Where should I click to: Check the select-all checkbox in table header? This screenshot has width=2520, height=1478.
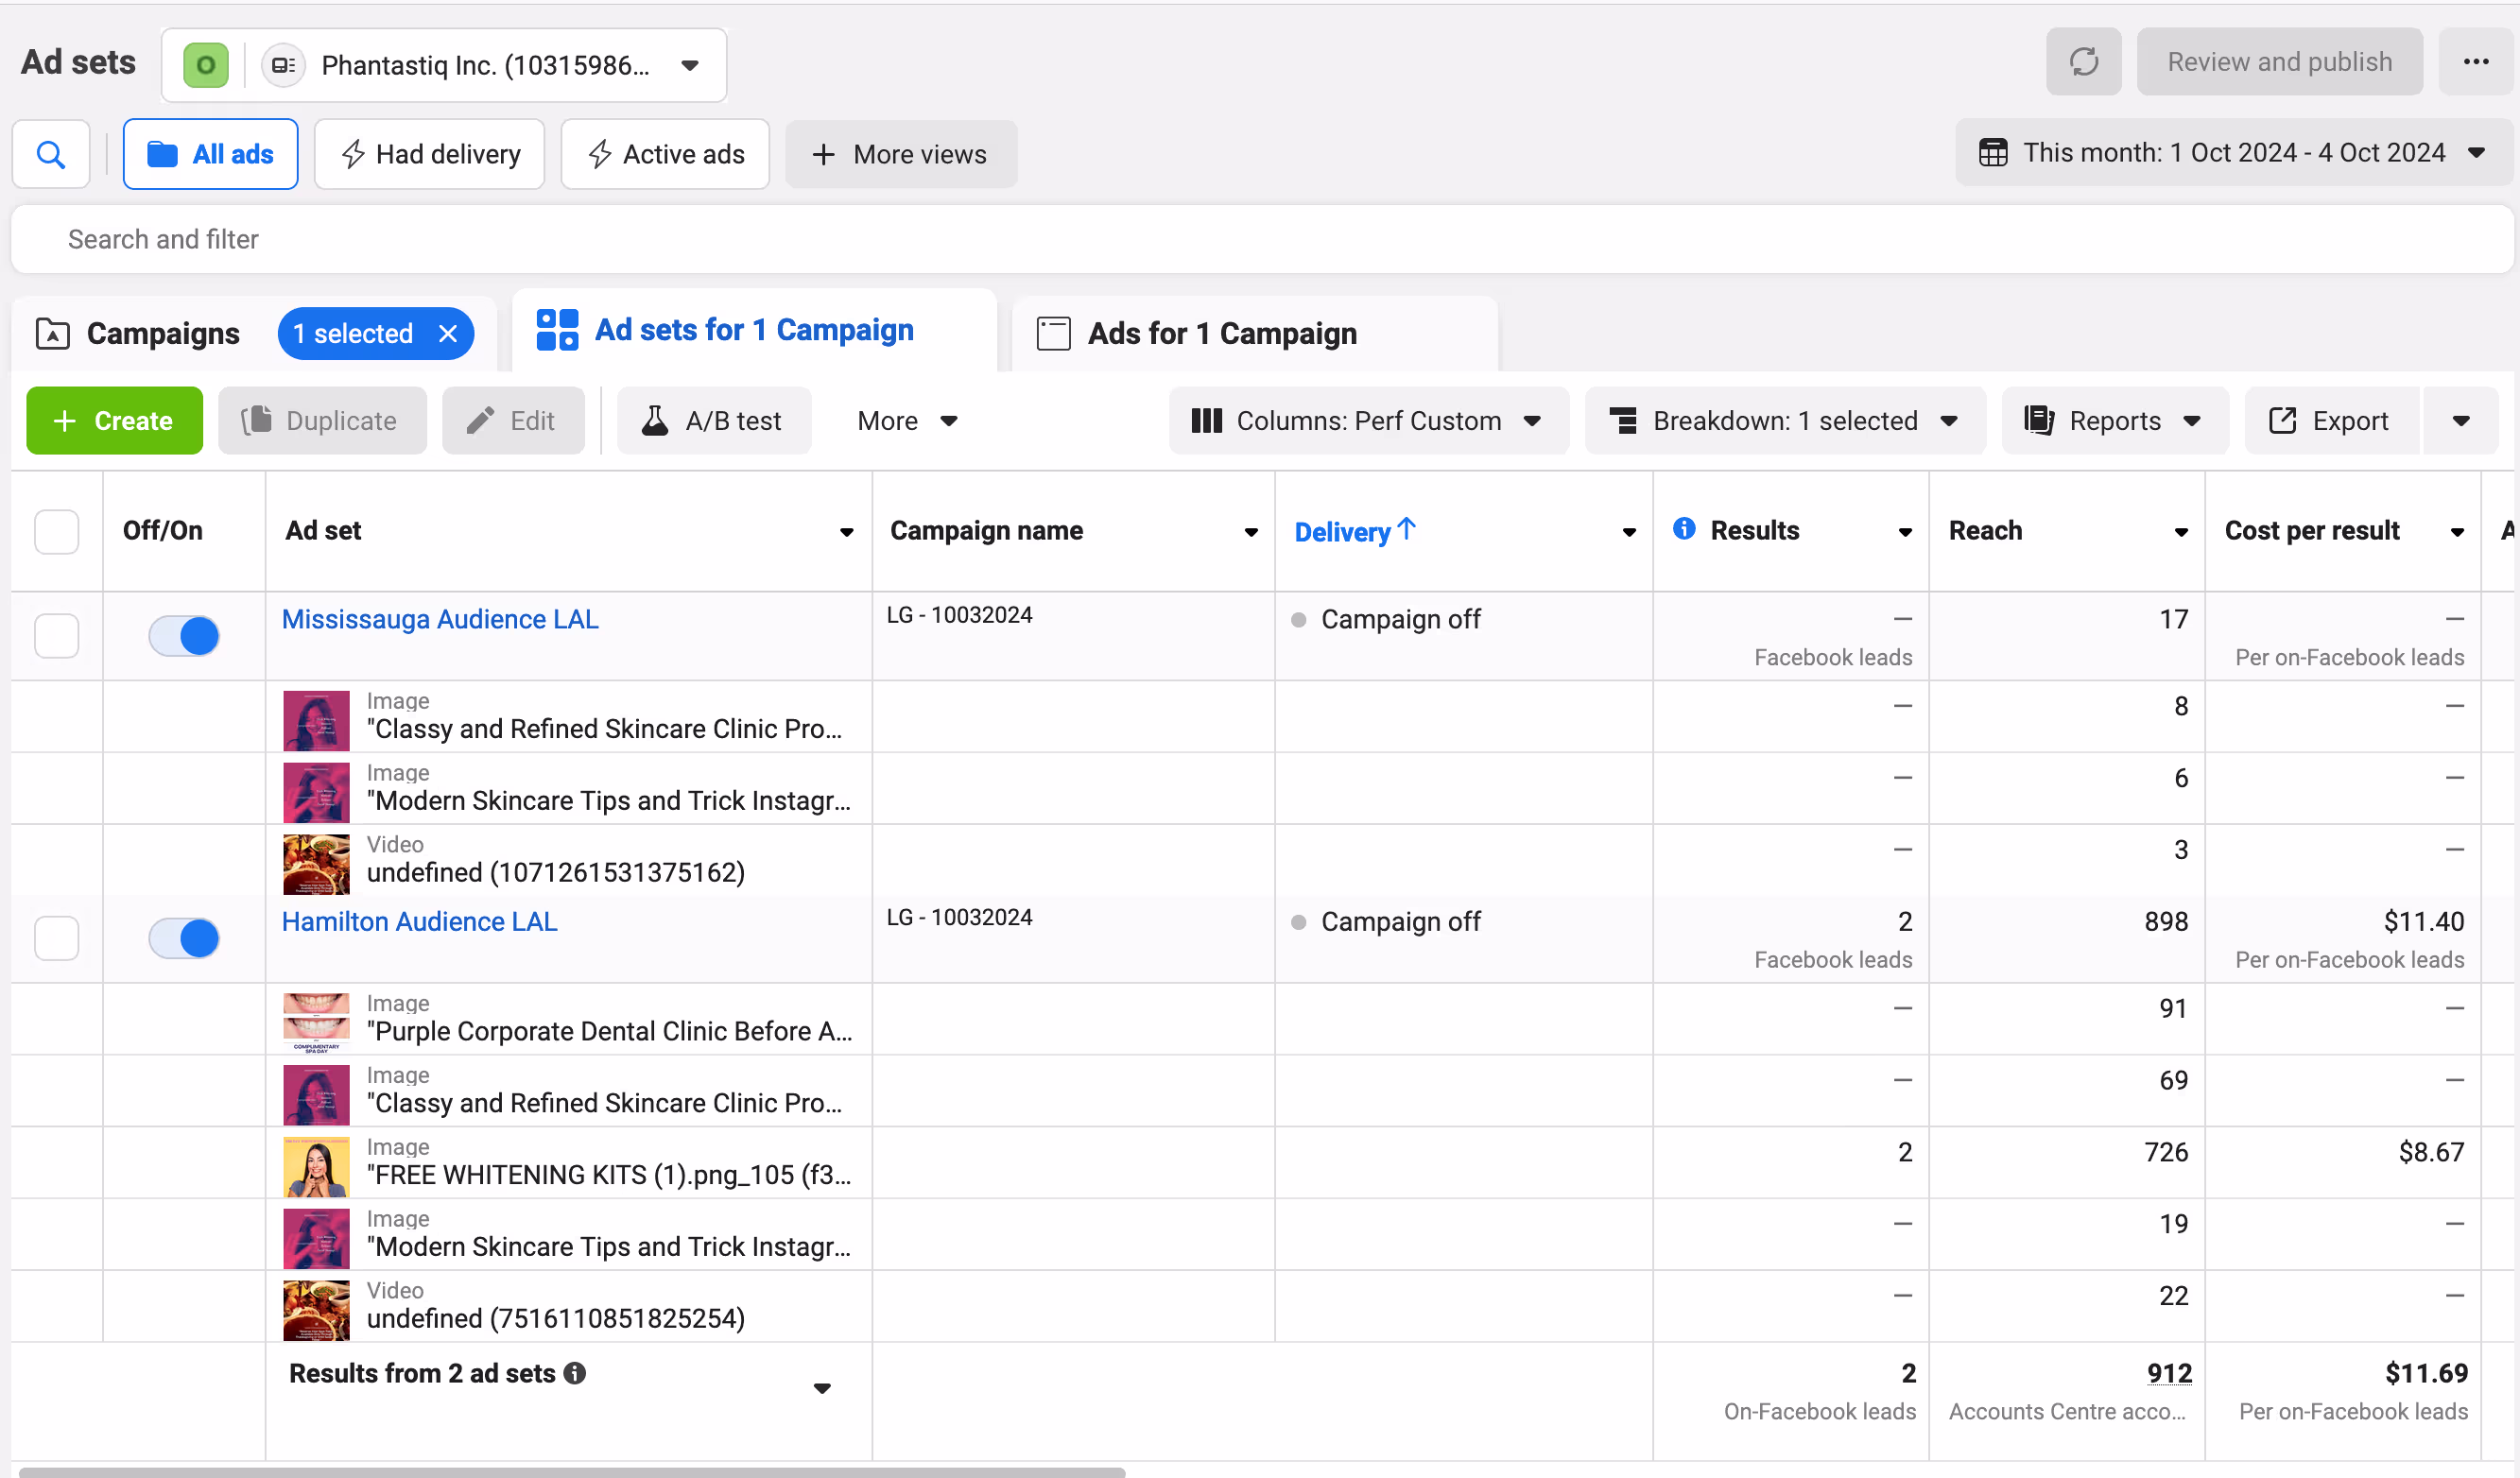click(x=56, y=531)
